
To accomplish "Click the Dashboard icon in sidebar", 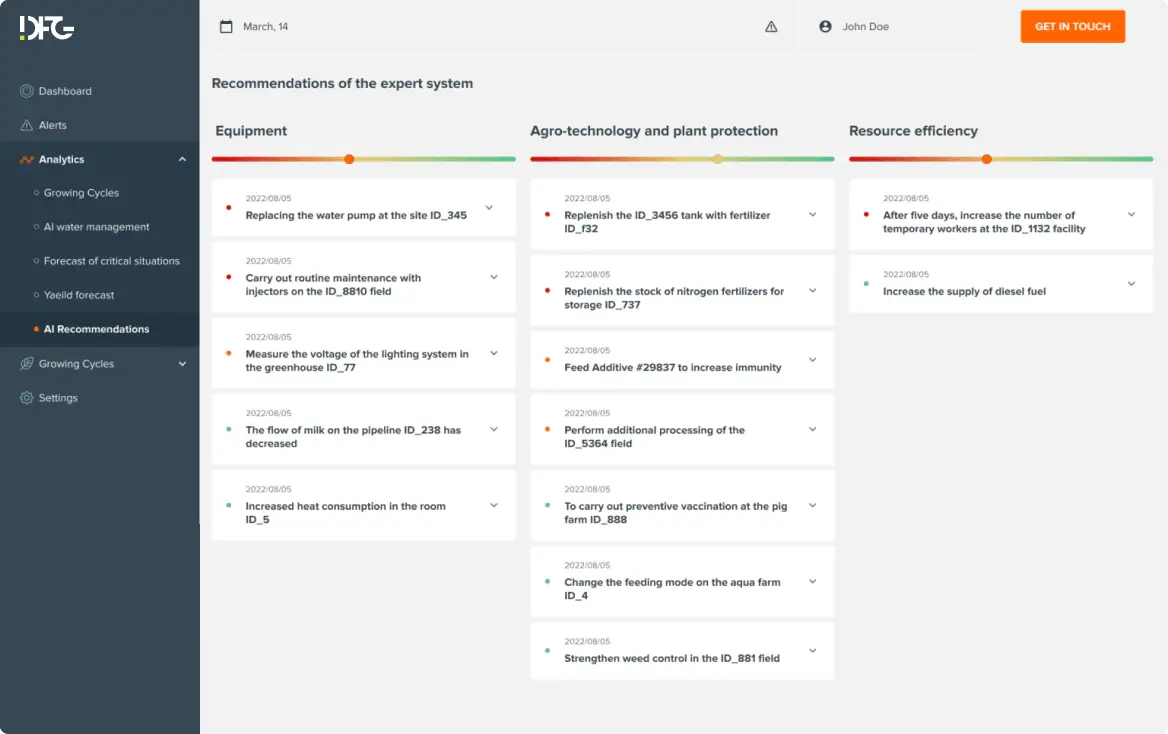I will pyautogui.click(x=26, y=91).
